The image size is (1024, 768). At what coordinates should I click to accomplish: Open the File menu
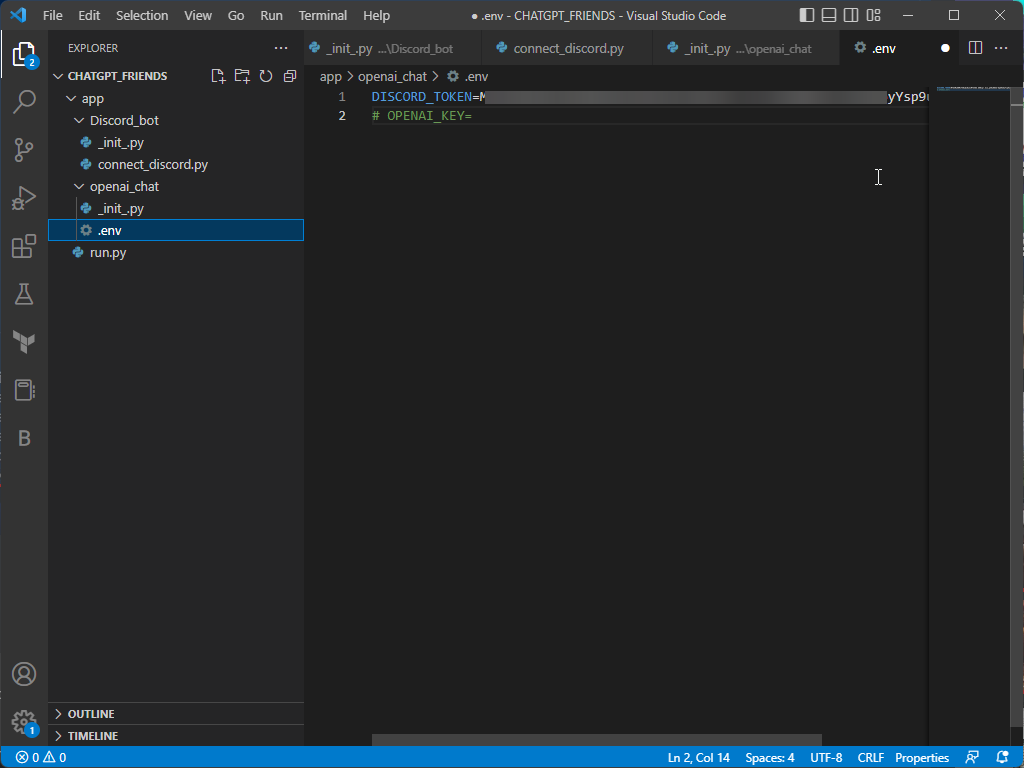pos(52,15)
